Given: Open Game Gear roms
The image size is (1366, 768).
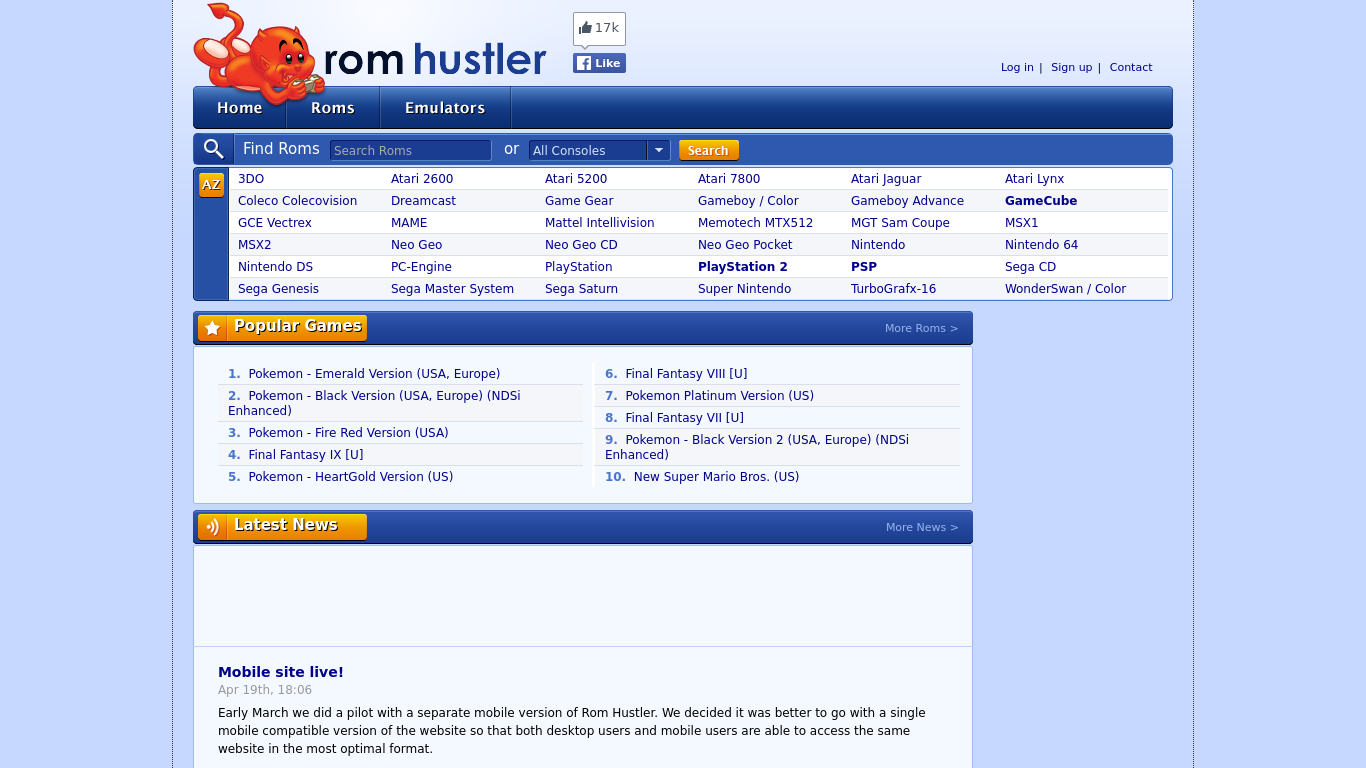Looking at the screenshot, I should click(579, 201).
